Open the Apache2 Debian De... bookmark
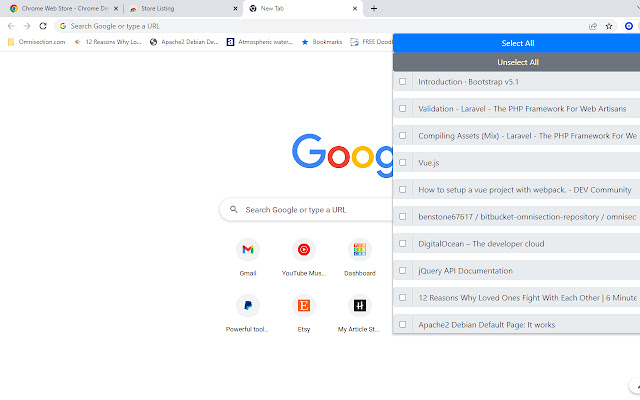Image resolution: width=640 pixels, height=400 pixels. point(184,42)
